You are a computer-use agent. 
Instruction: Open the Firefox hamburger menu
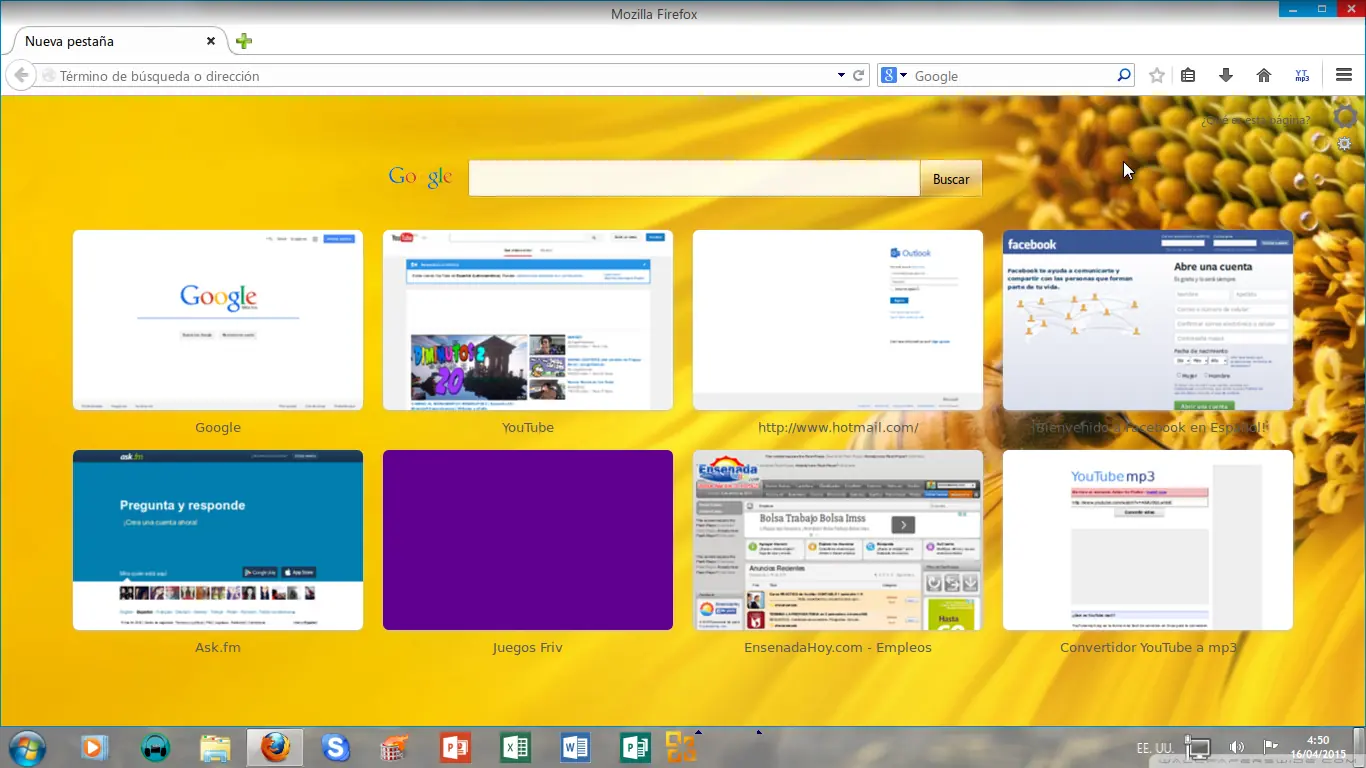1344,76
